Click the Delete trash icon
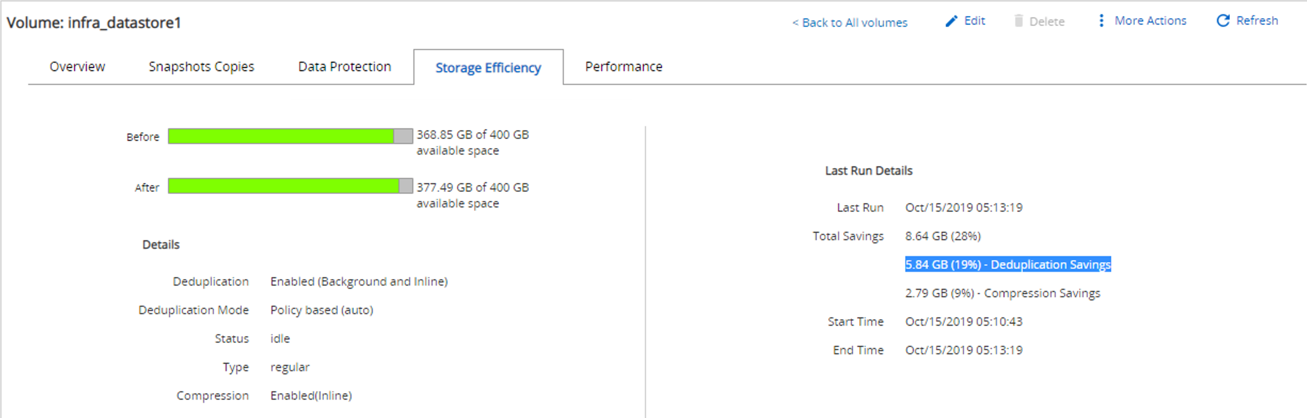The width and height of the screenshot is (1307, 418). click(x=1019, y=21)
